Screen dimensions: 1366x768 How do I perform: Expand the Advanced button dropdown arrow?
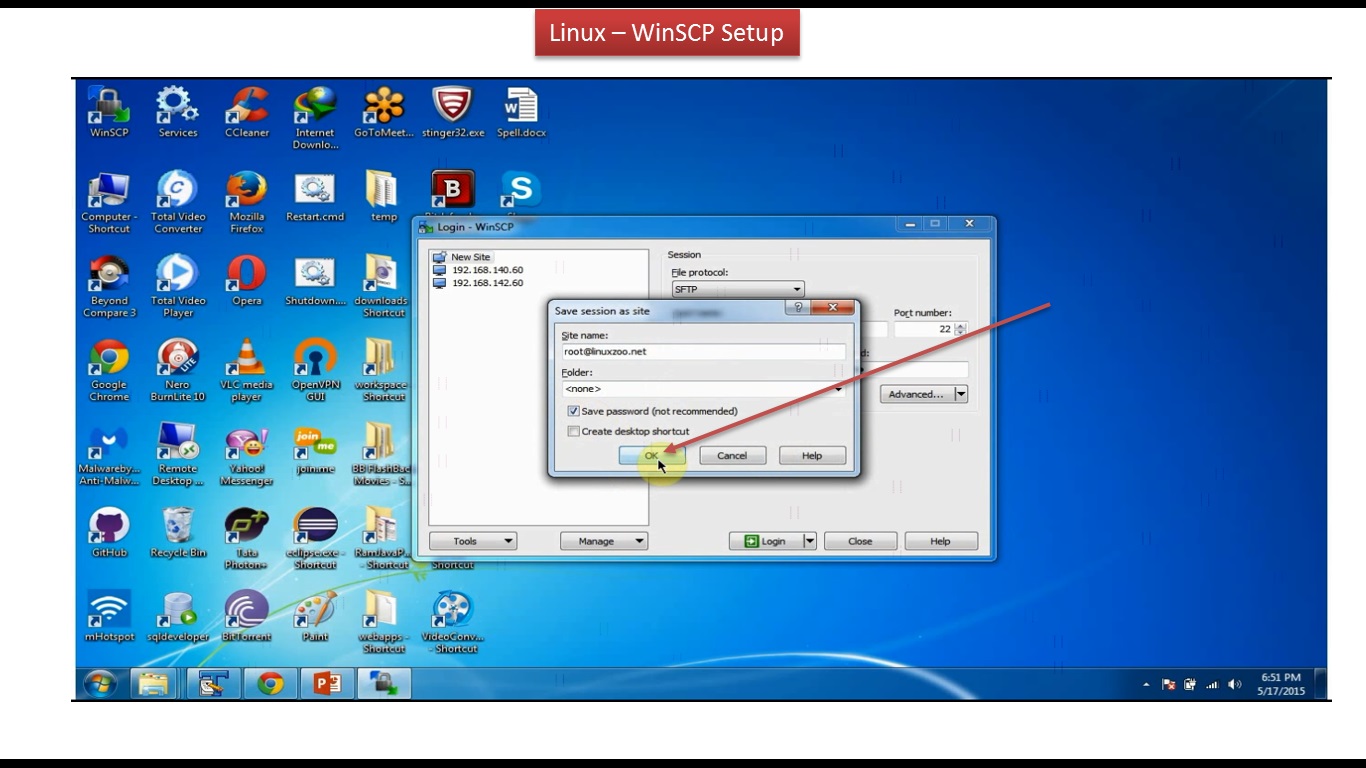tap(961, 394)
